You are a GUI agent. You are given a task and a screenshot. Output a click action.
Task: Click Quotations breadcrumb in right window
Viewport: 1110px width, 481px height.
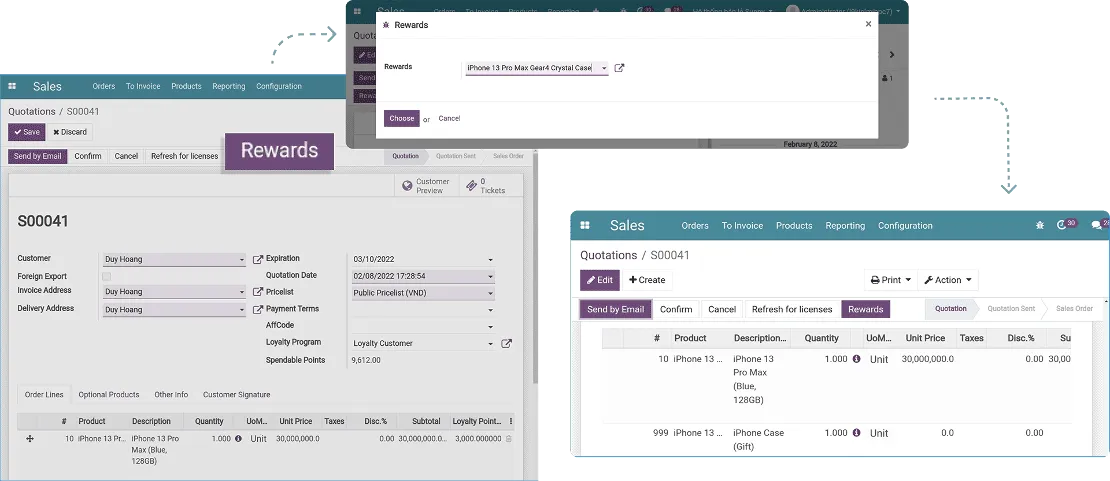coord(608,255)
